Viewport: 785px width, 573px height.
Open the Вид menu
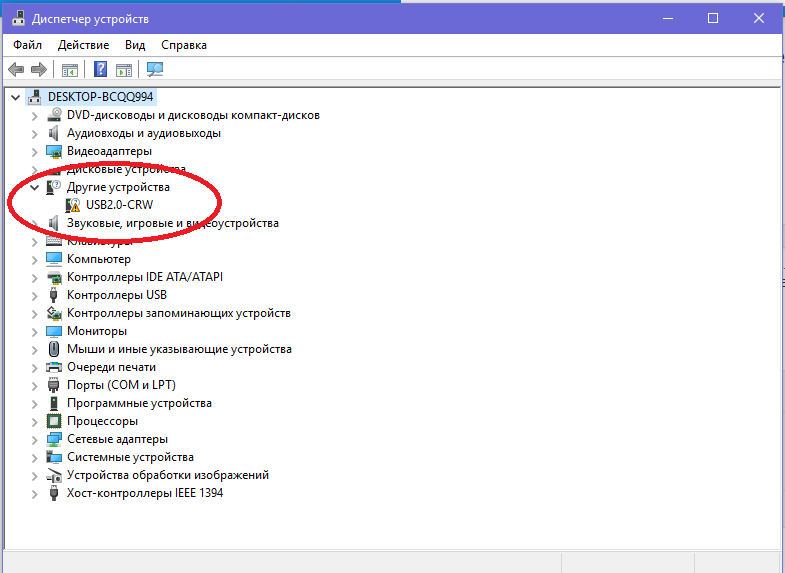135,45
